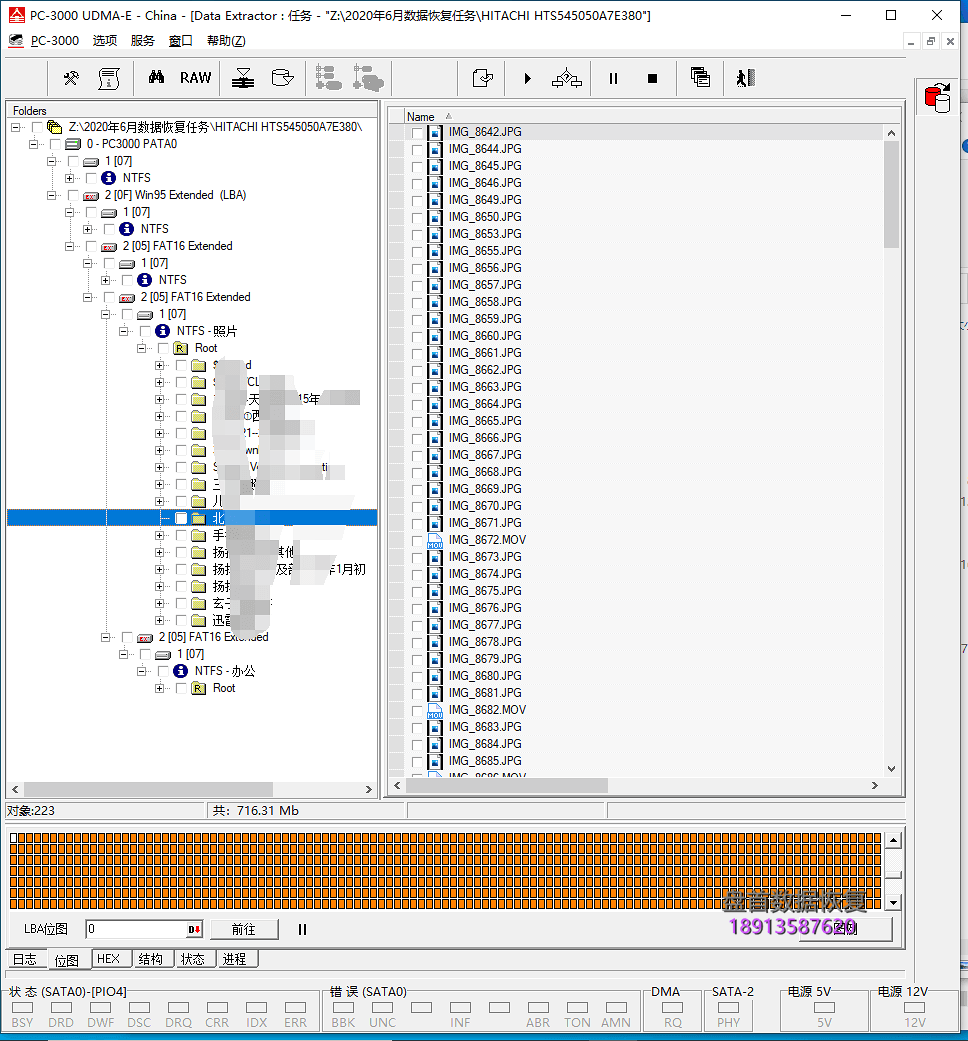Click the drive icon of 0 - PC3000 PATA0

click(73, 144)
